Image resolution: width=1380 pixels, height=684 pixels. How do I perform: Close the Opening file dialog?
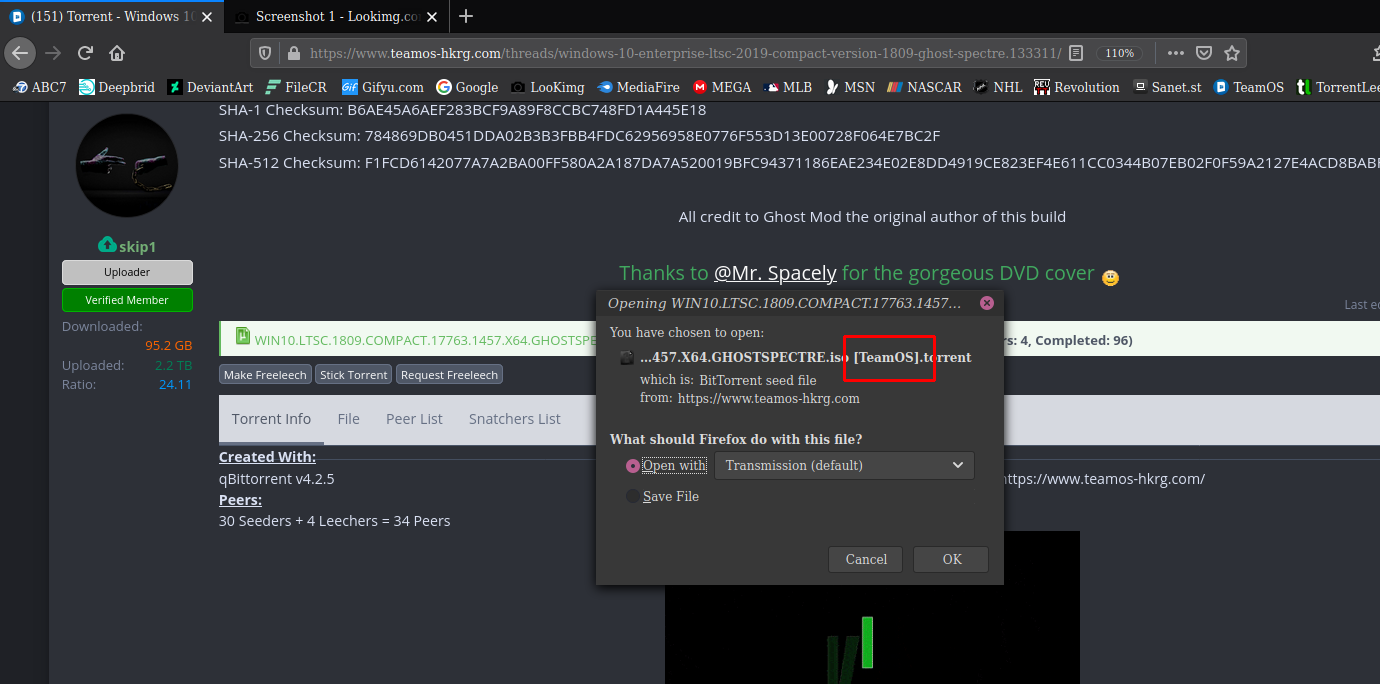(986, 303)
